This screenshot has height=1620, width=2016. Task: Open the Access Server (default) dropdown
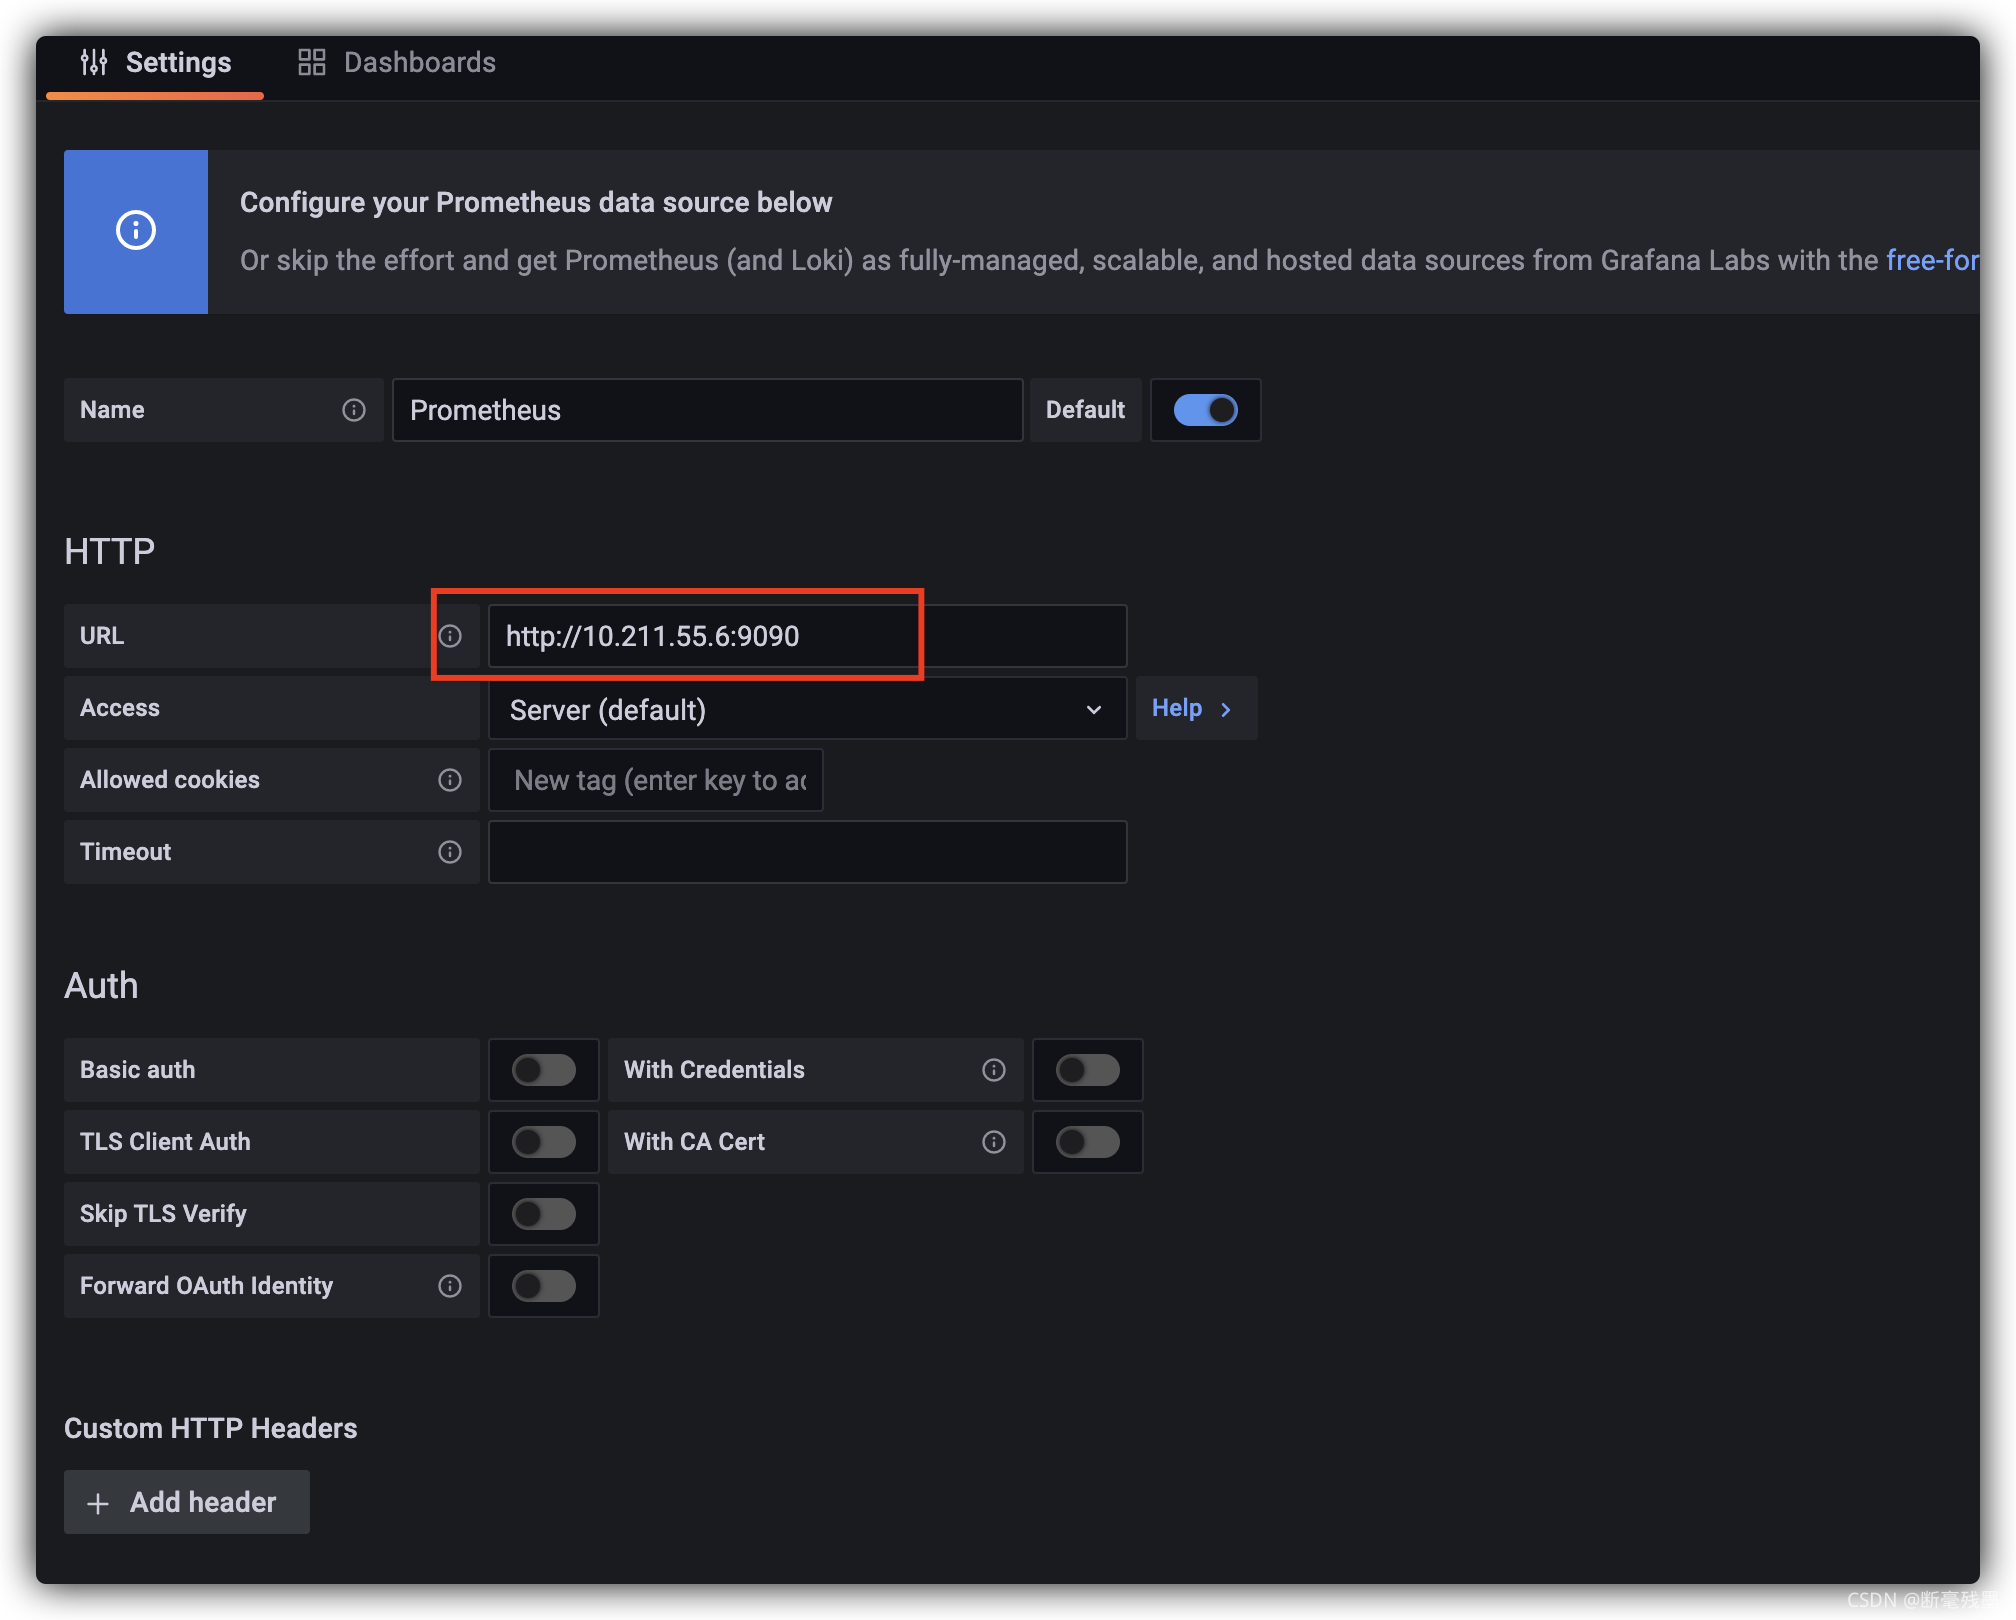point(807,709)
